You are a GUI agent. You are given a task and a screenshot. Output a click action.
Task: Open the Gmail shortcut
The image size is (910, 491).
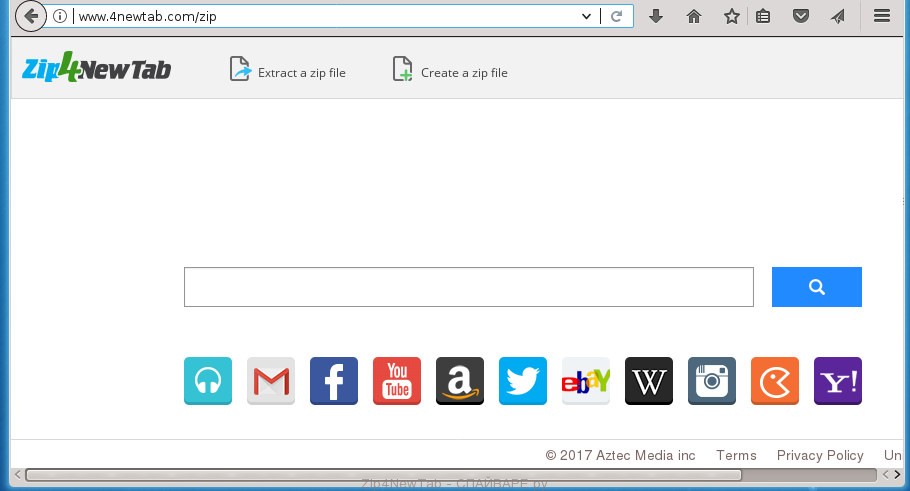tap(271, 381)
